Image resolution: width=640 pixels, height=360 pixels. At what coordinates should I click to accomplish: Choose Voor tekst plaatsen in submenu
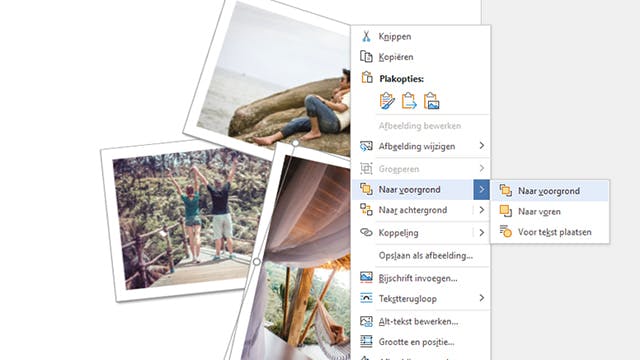[x=550, y=232]
